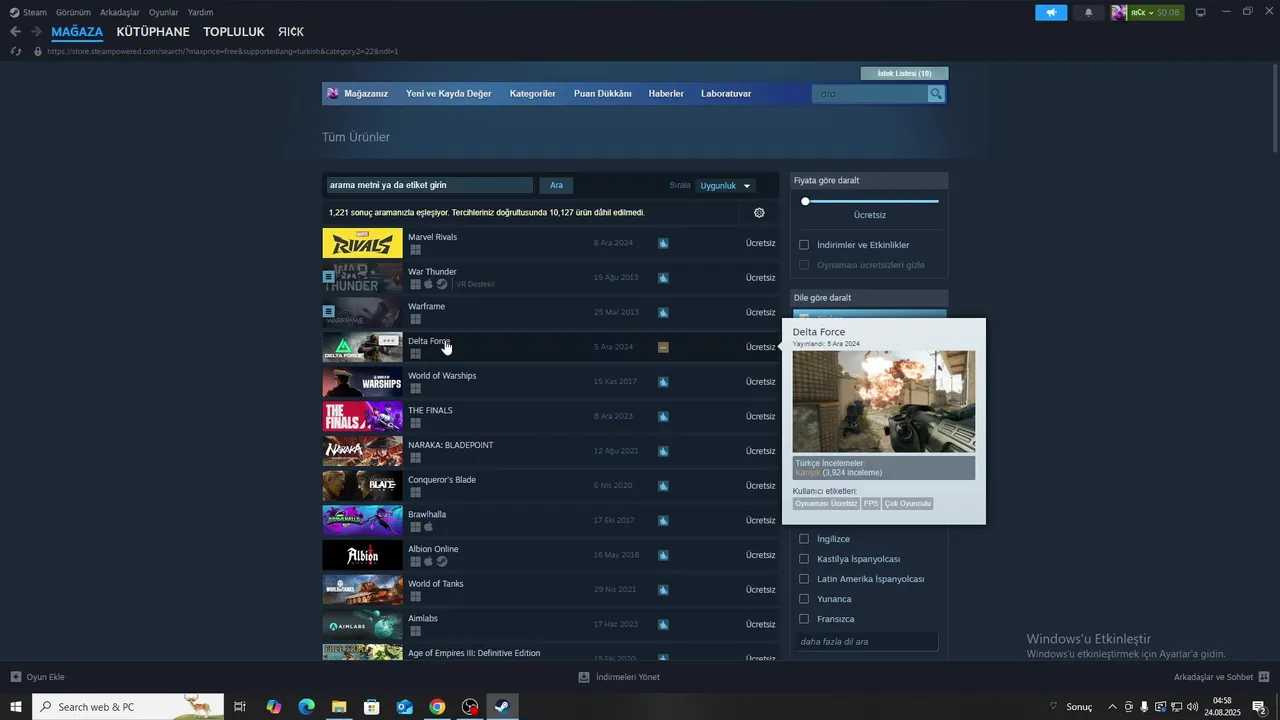The image size is (1280, 720).
Task: Click Aimlabs wishlist icon
Action: (x=663, y=624)
